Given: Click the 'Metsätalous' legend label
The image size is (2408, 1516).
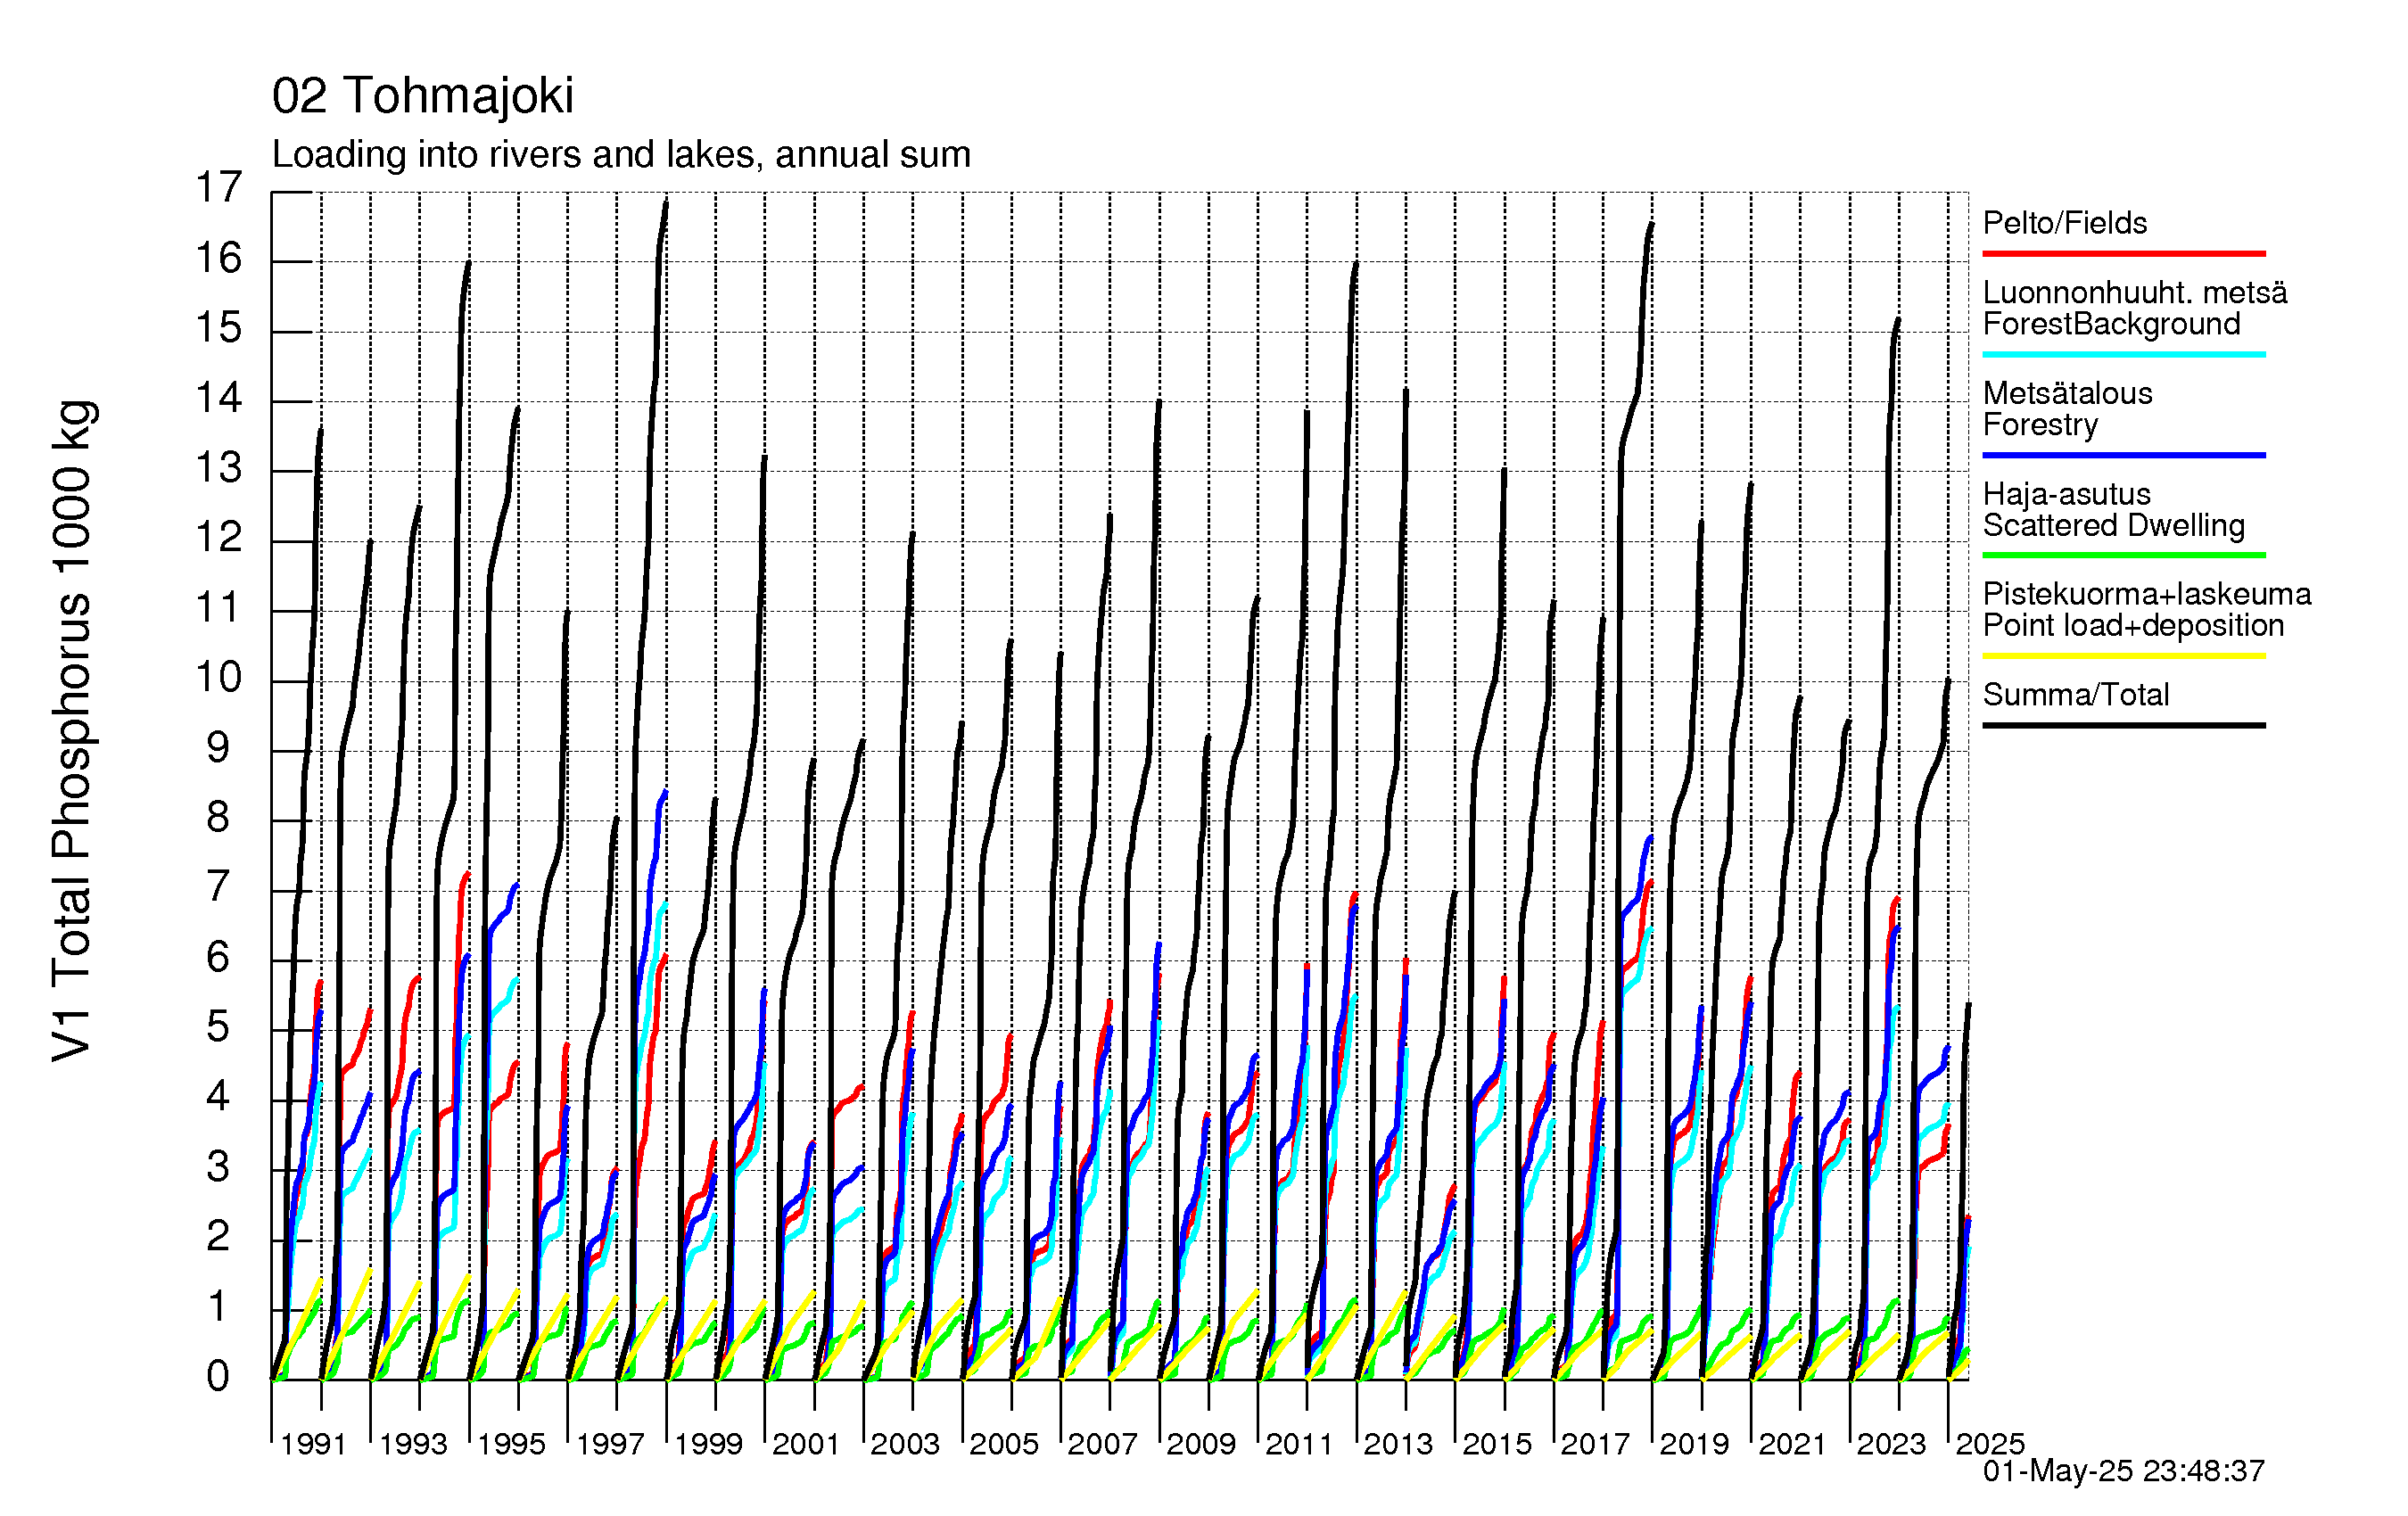Looking at the screenshot, I should coord(2068,393).
